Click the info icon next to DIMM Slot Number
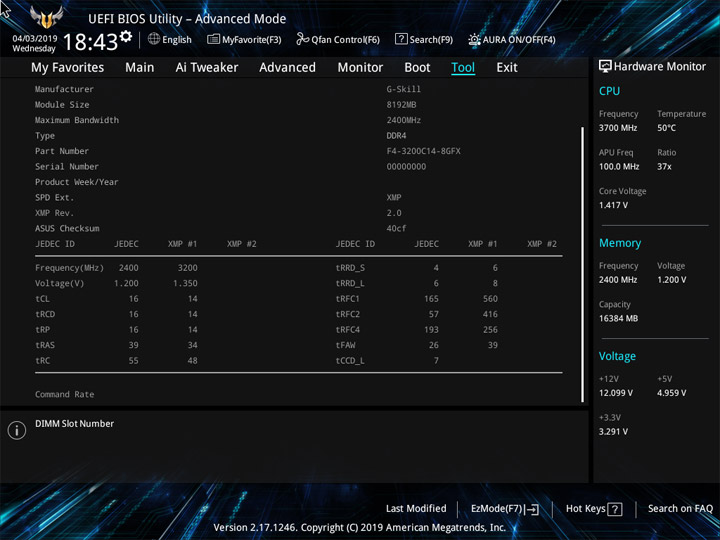The width and height of the screenshot is (720, 540). coord(17,430)
